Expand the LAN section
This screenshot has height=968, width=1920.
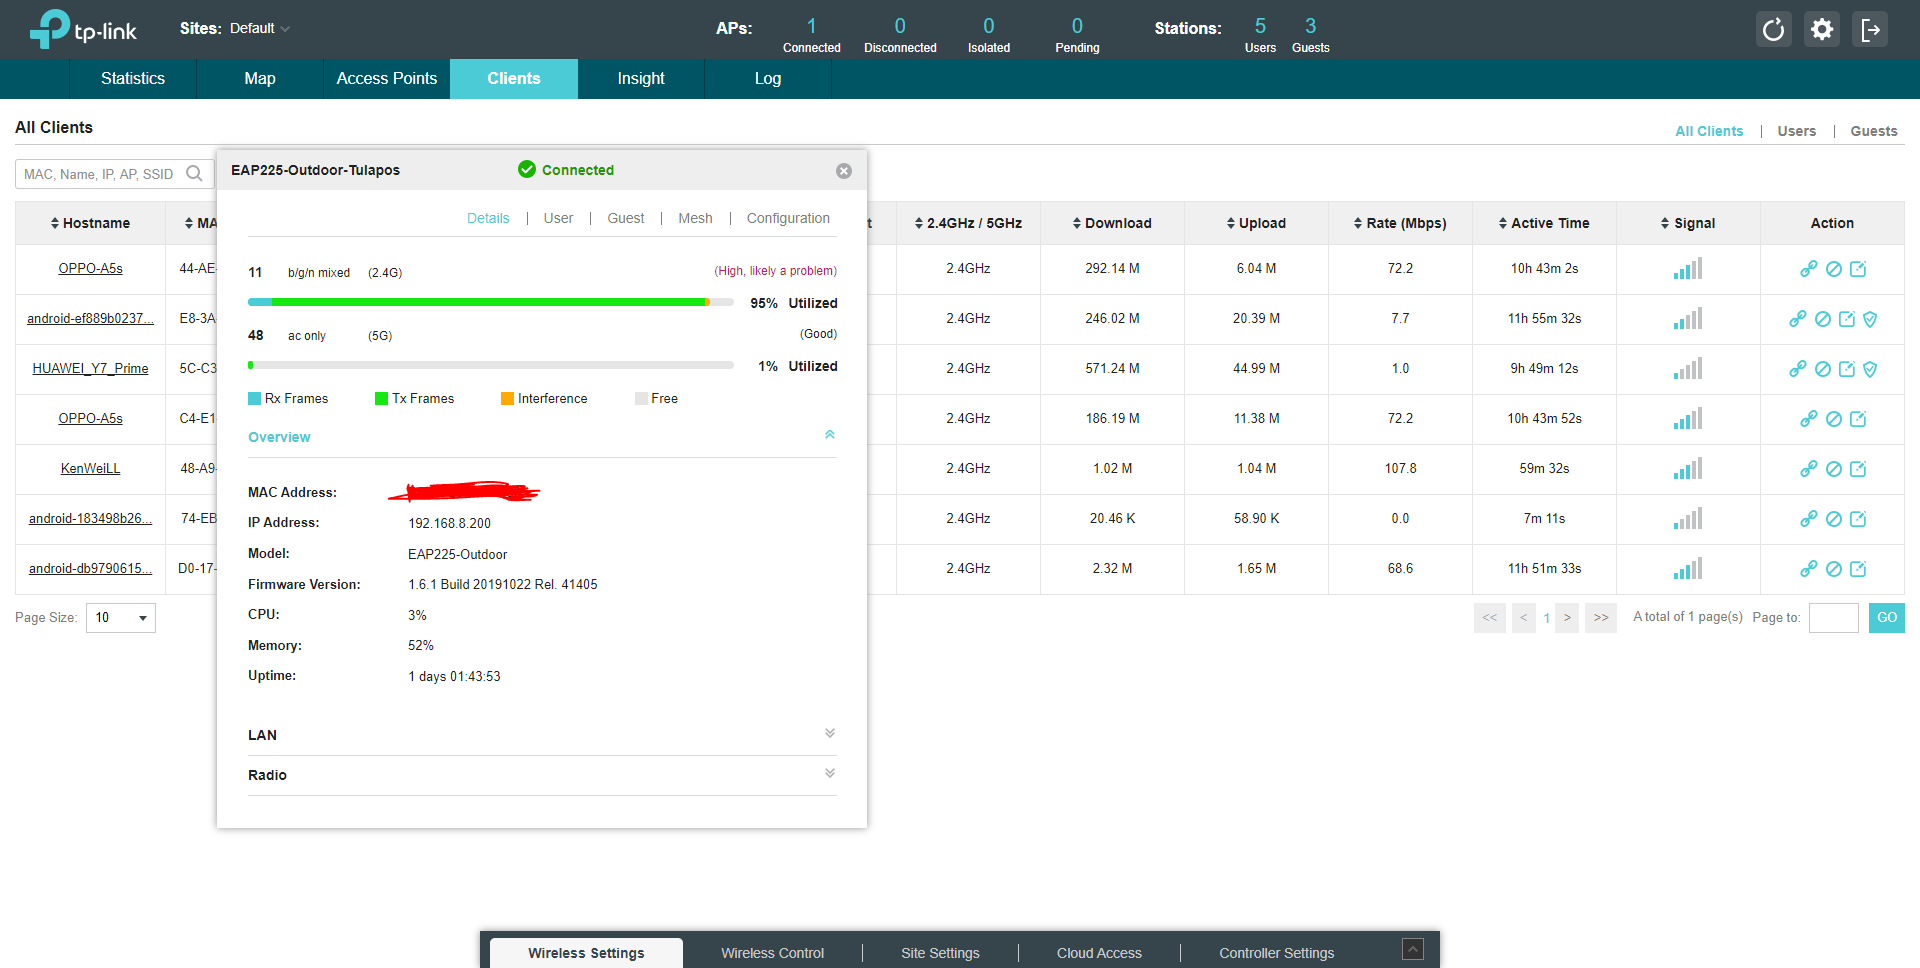click(830, 733)
